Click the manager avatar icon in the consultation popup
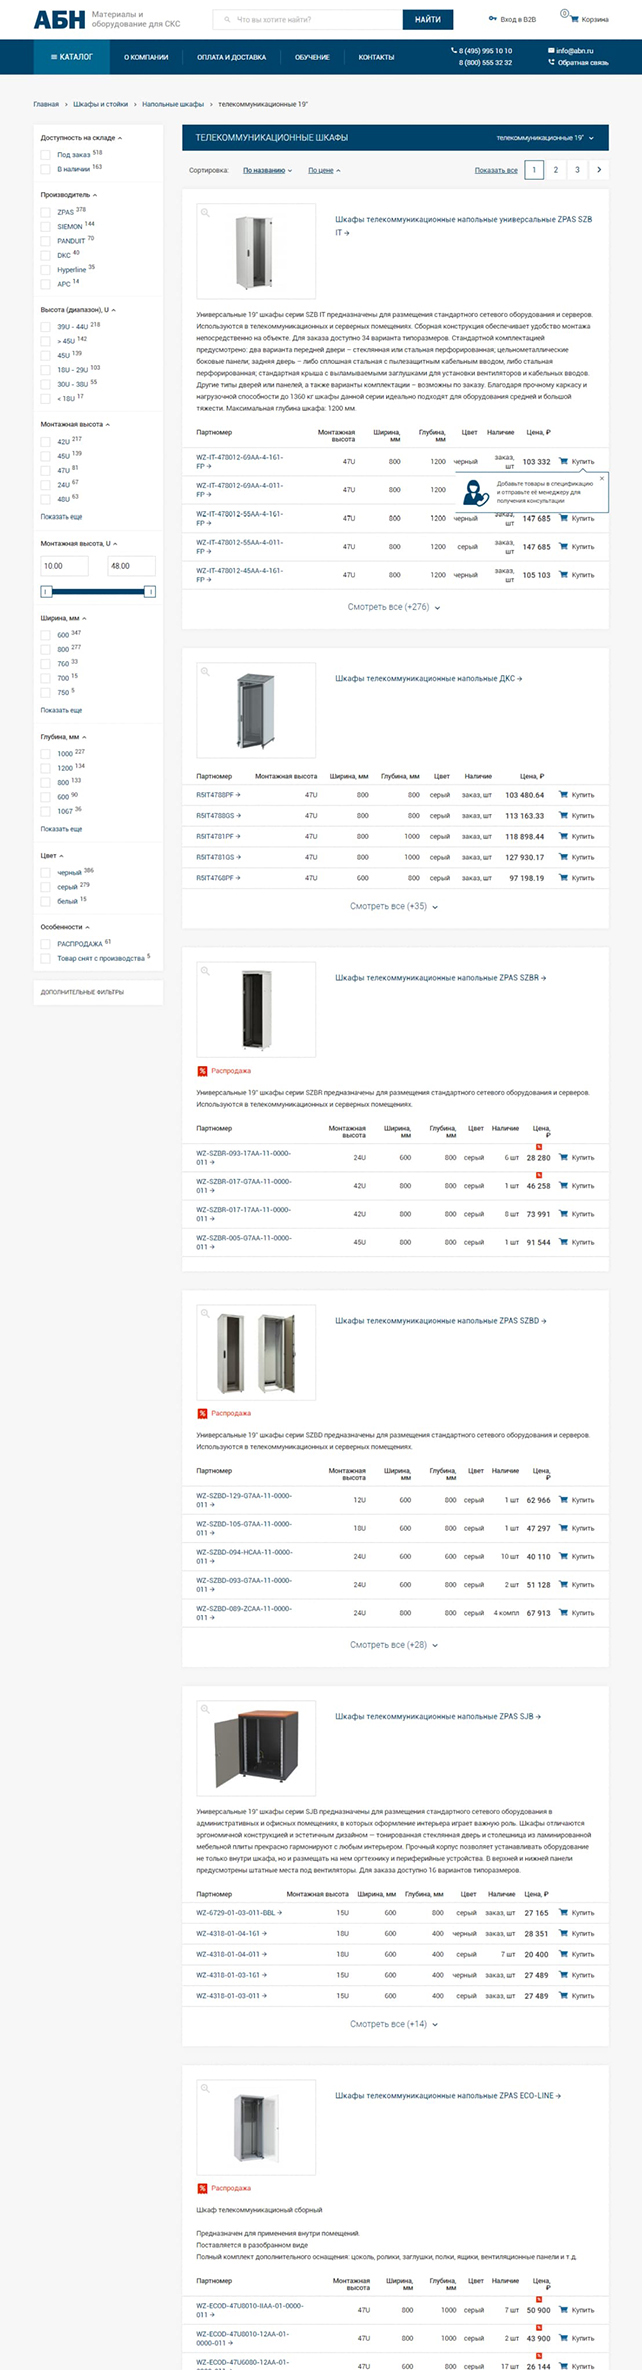Viewport: 642px width, 2370px height. pyautogui.click(x=477, y=492)
